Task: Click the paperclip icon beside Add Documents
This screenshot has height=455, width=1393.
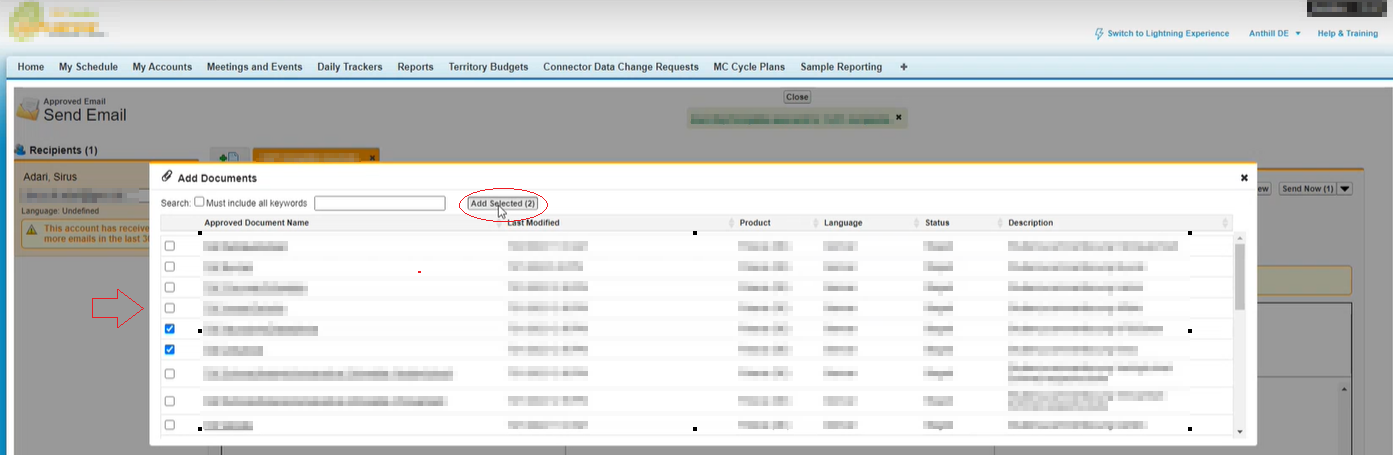Action: 167,177
